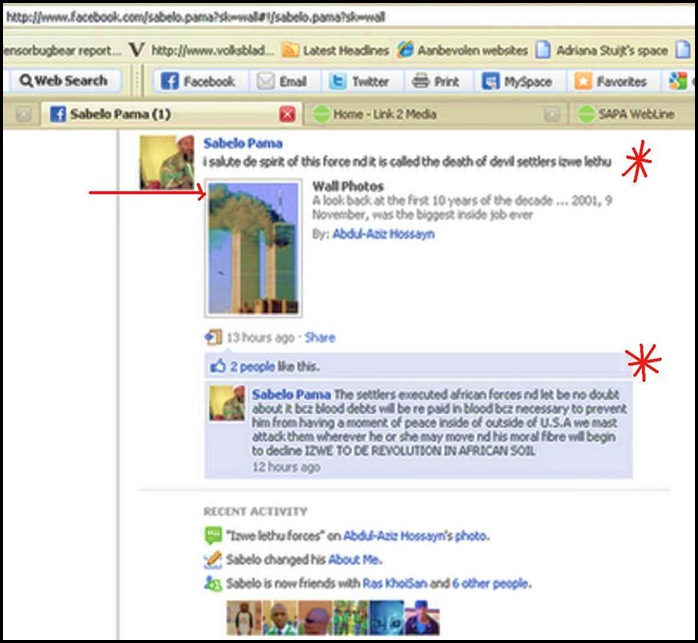Click the third friend thumbnail with sunglasses

(x=315, y=618)
